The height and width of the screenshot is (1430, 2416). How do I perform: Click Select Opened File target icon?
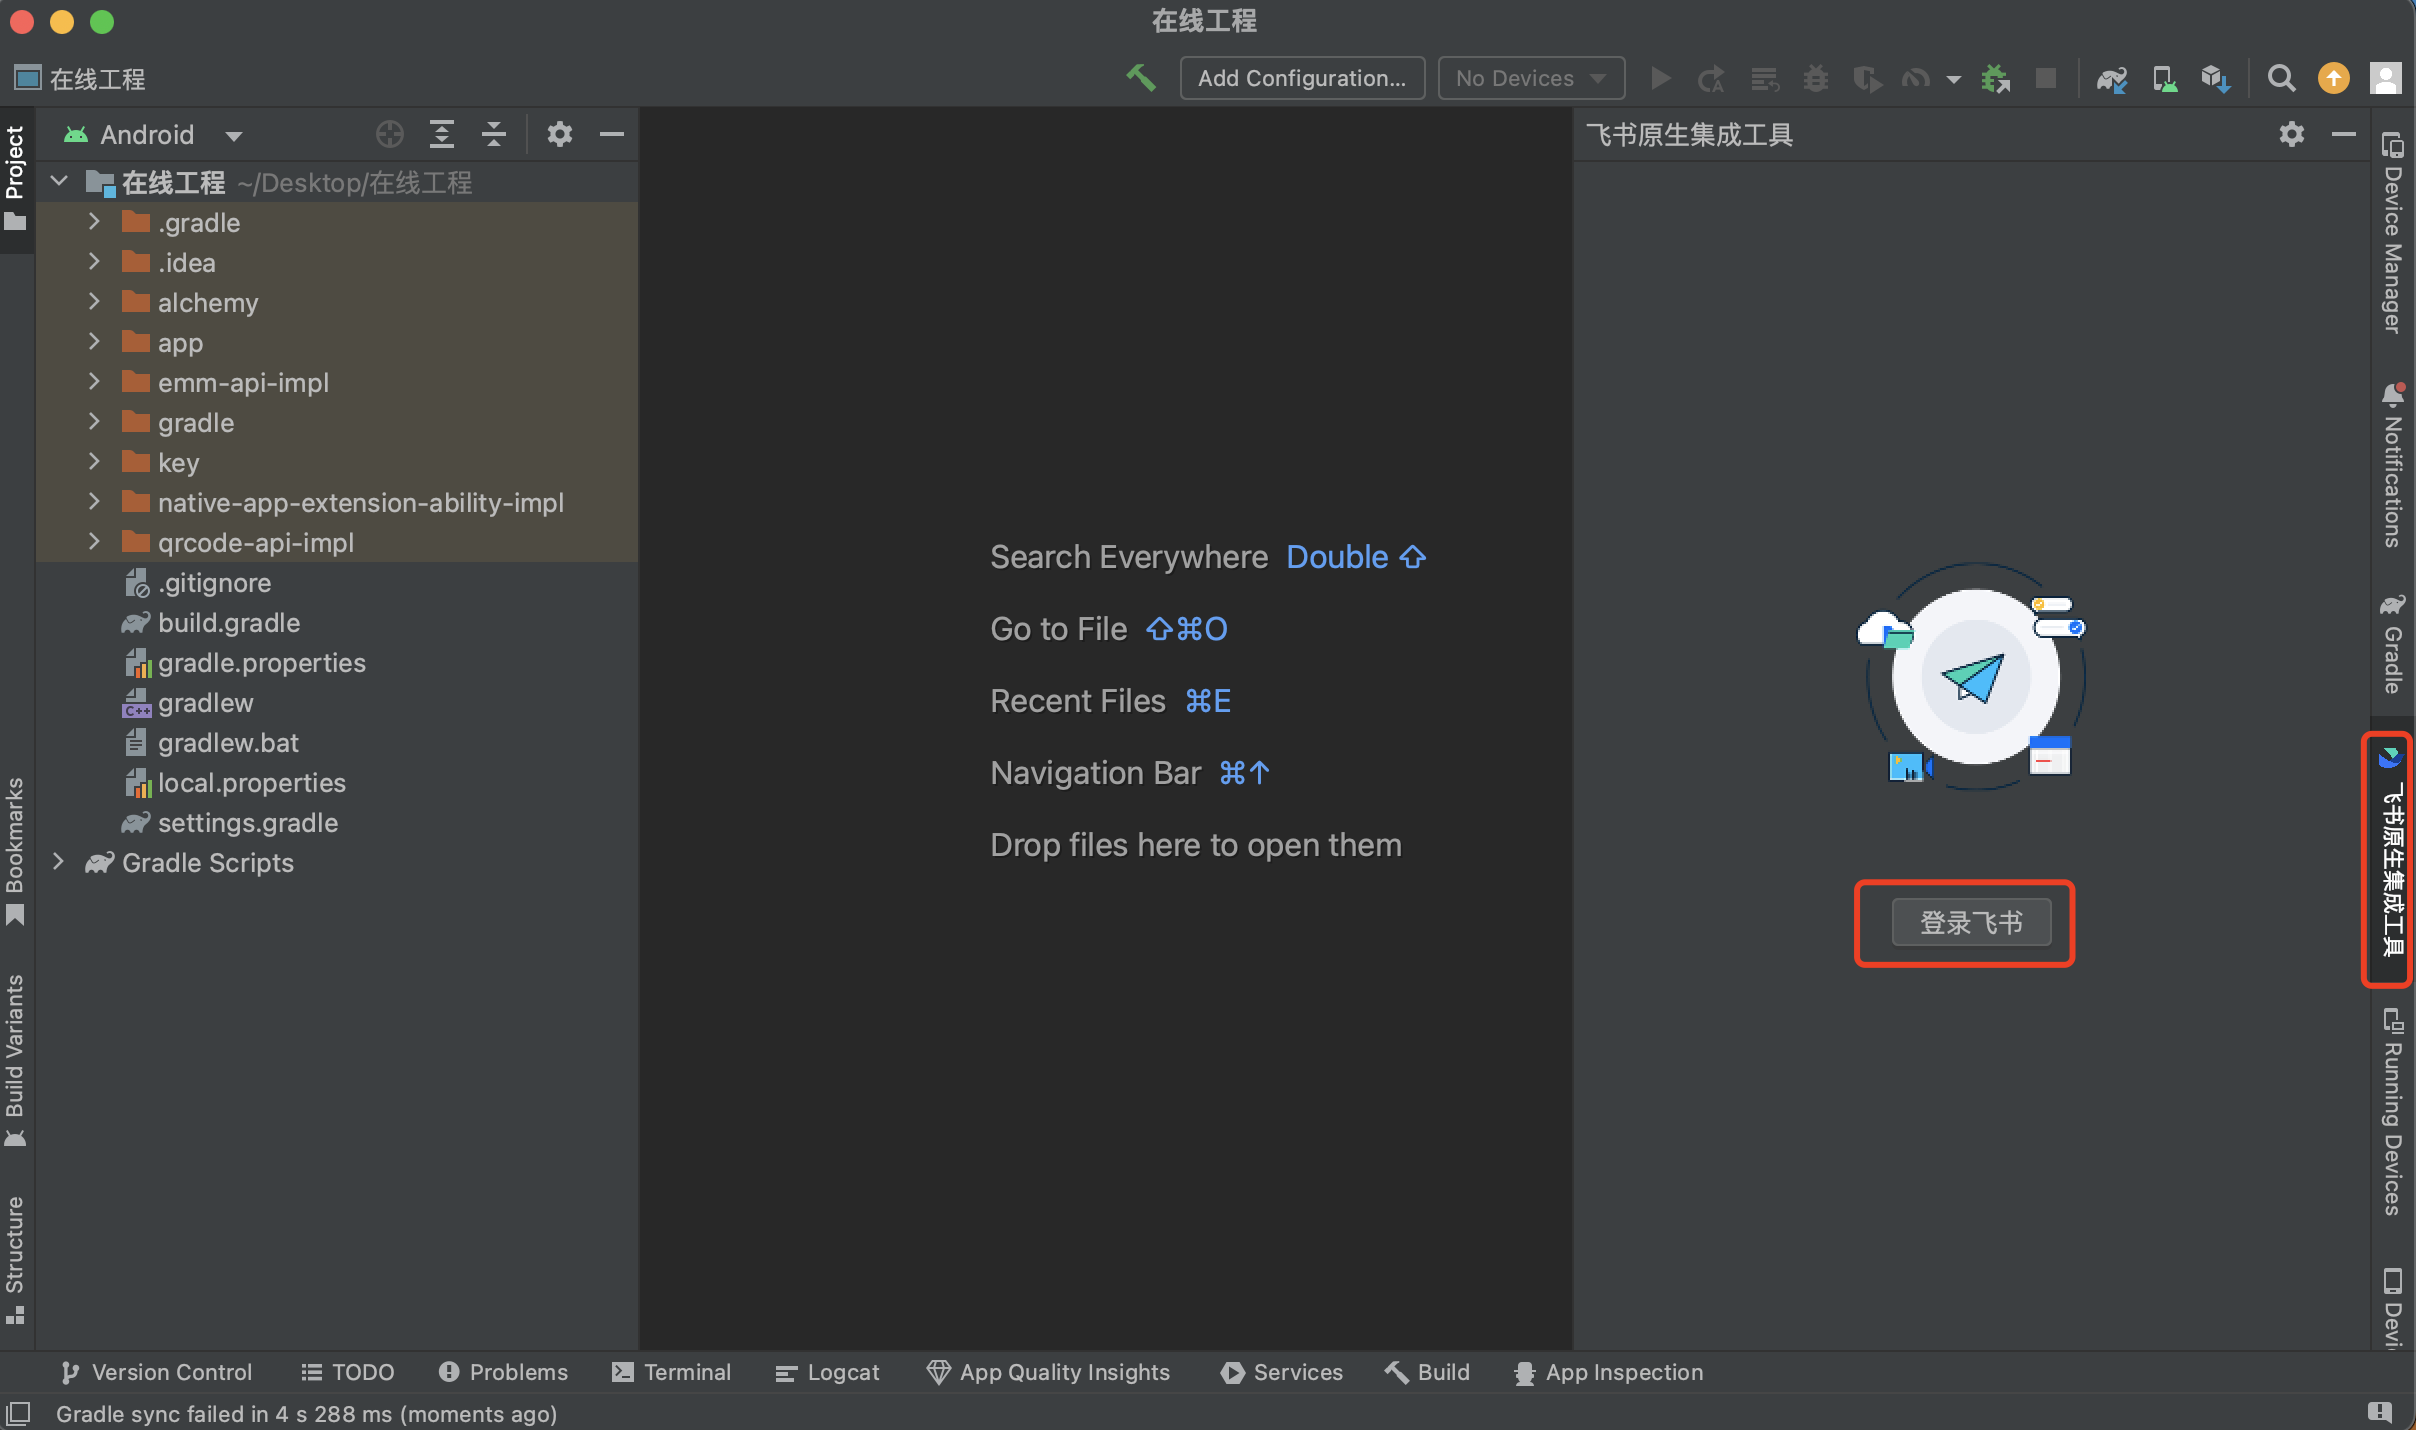(x=389, y=134)
